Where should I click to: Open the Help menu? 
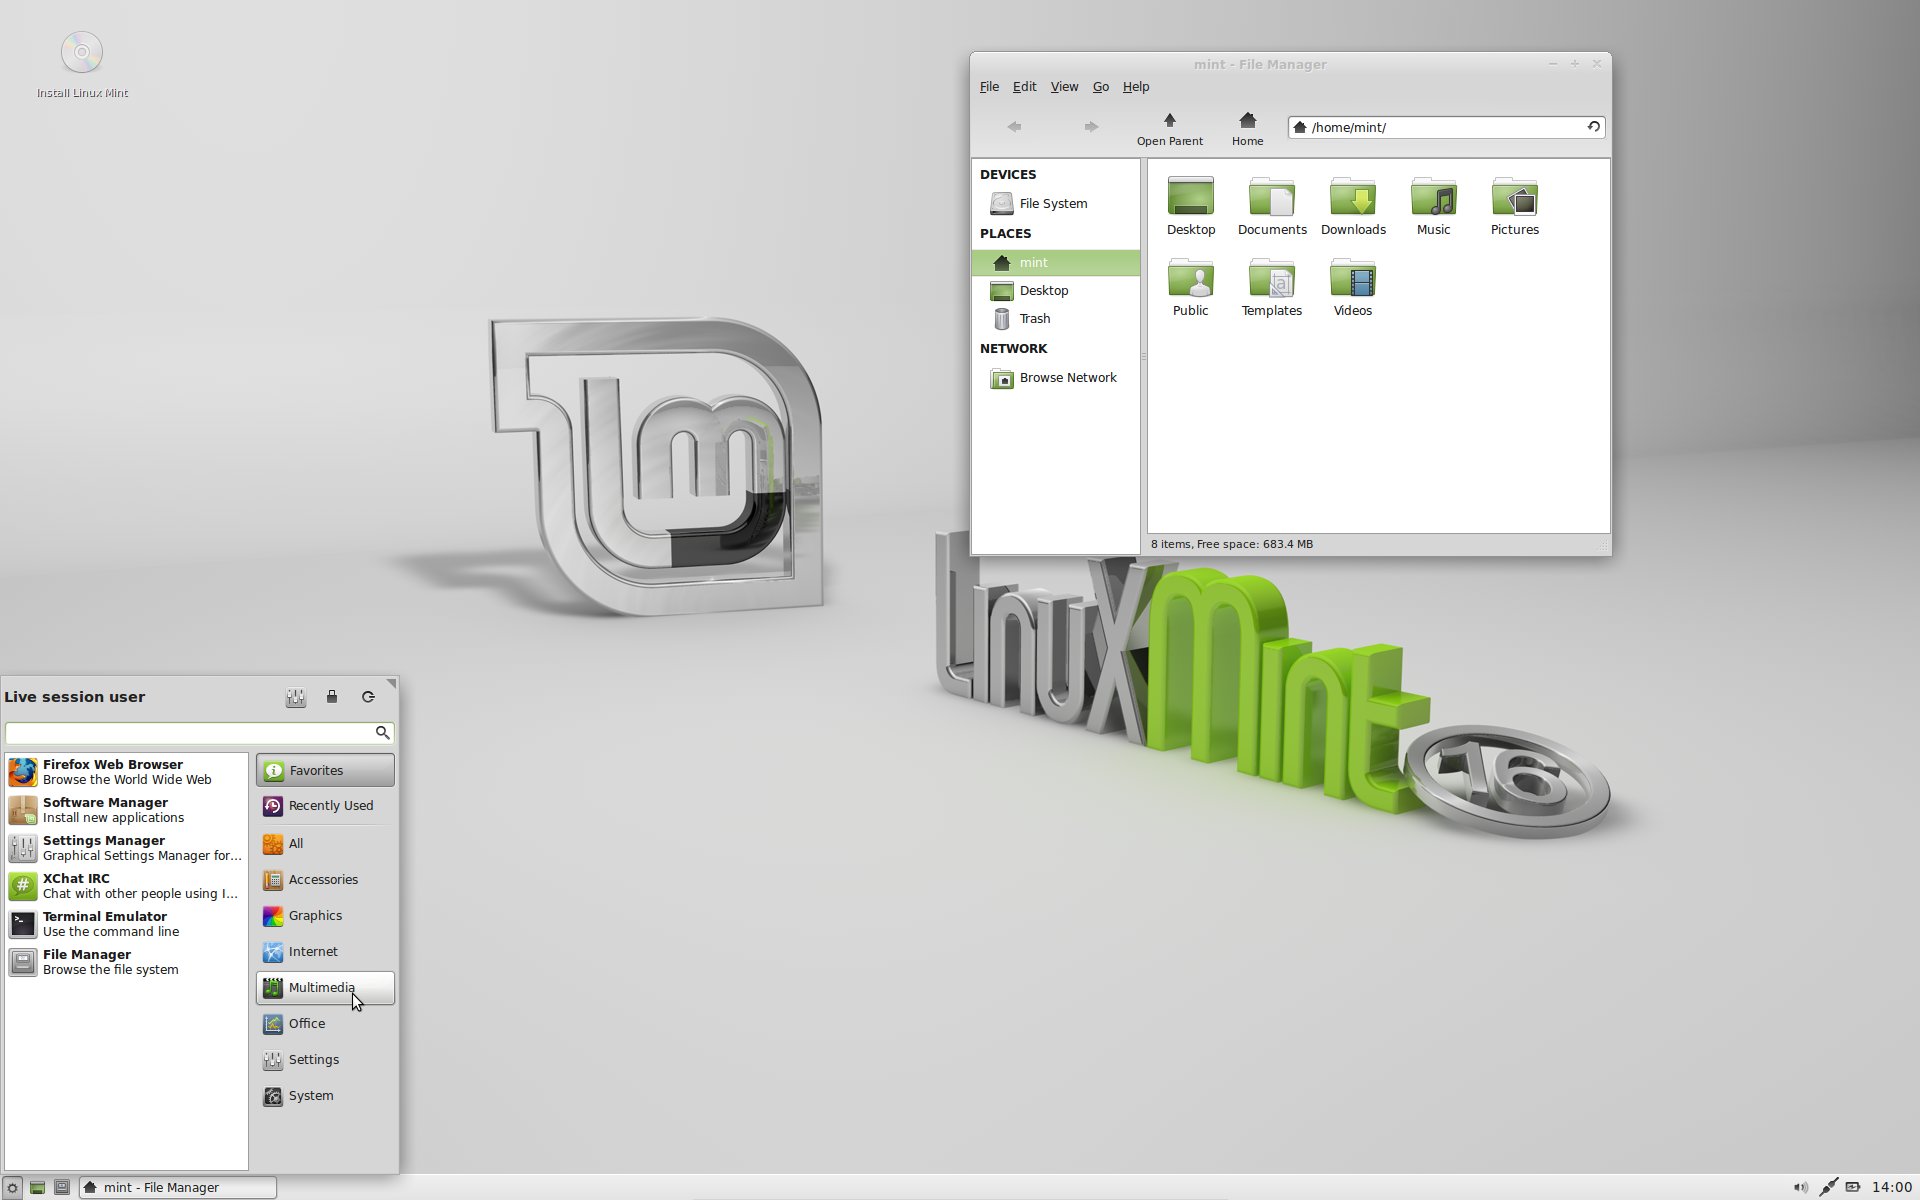[1136, 87]
